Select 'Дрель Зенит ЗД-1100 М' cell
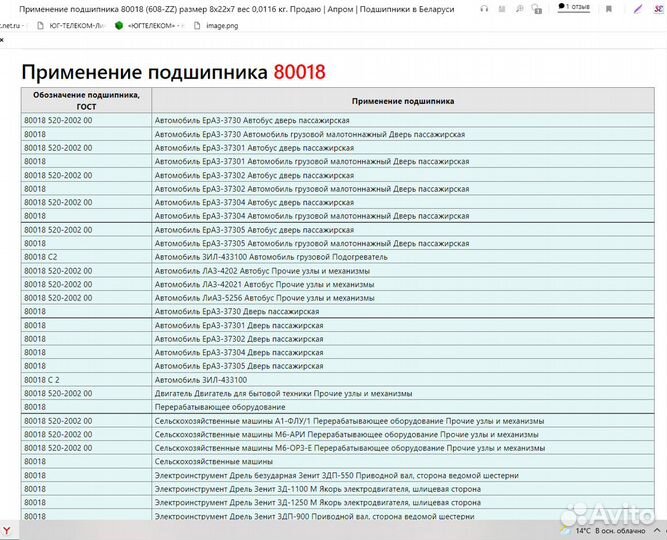667x540 pixels. coord(403,489)
